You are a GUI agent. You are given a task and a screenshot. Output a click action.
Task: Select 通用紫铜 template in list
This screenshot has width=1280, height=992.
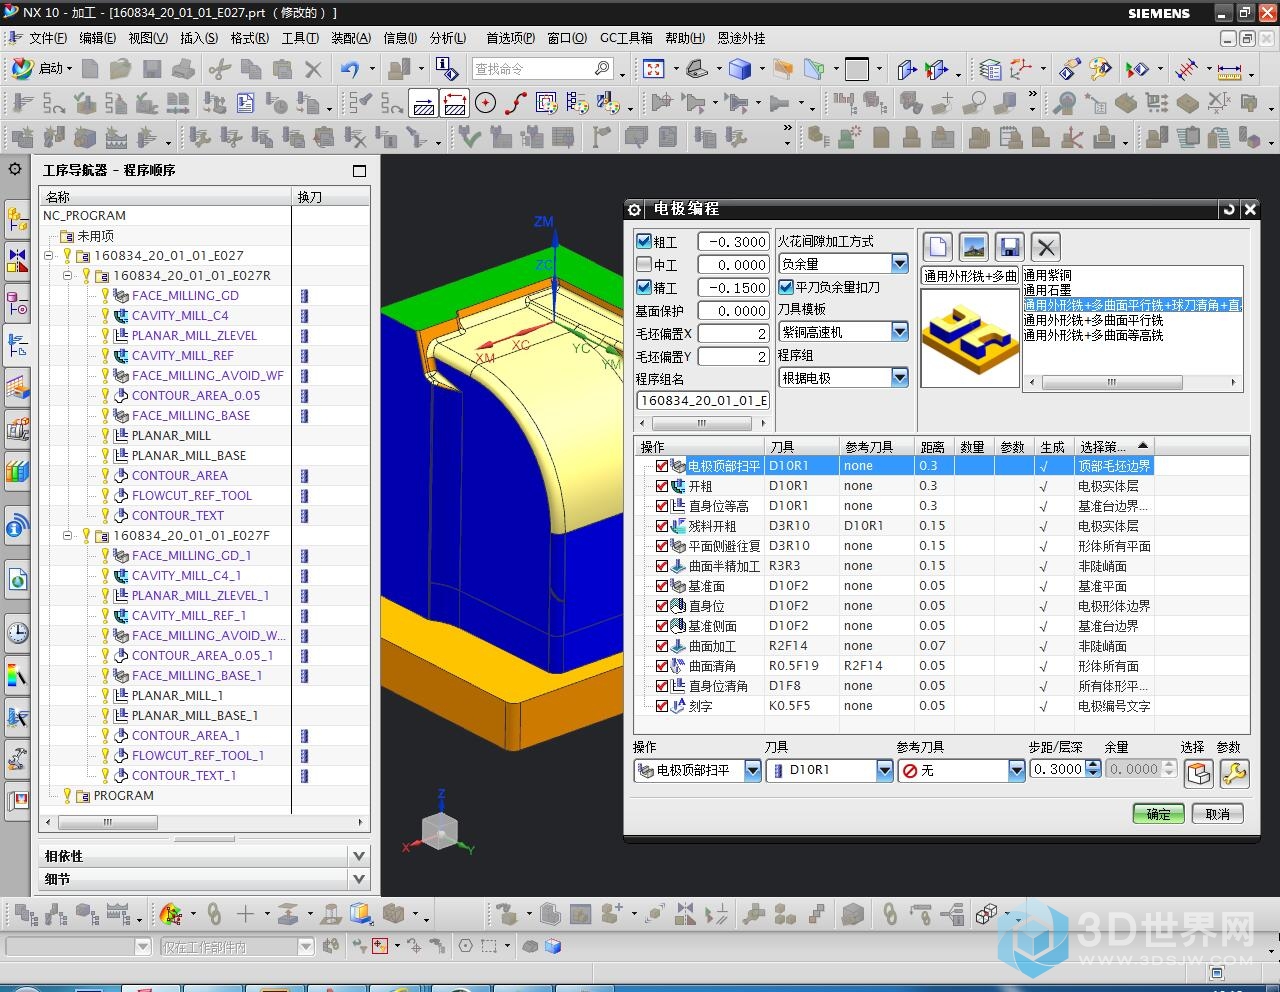[x=1047, y=275]
